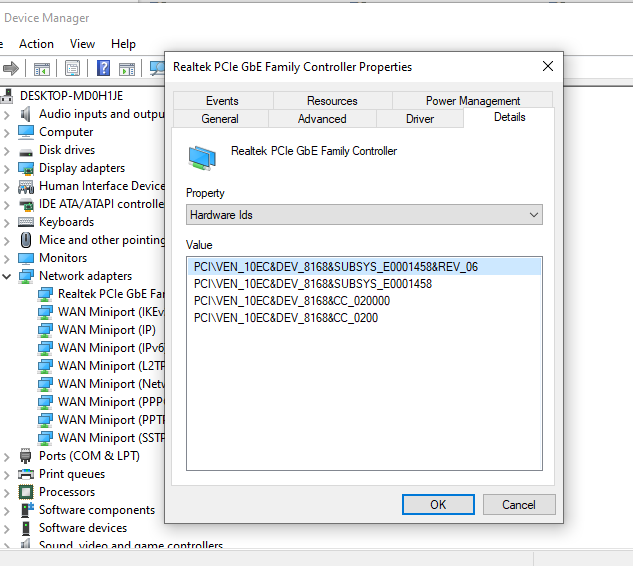Click the Processors chip icon
Screen dimensions: 633x566
pyautogui.click(x=26, y=492)
